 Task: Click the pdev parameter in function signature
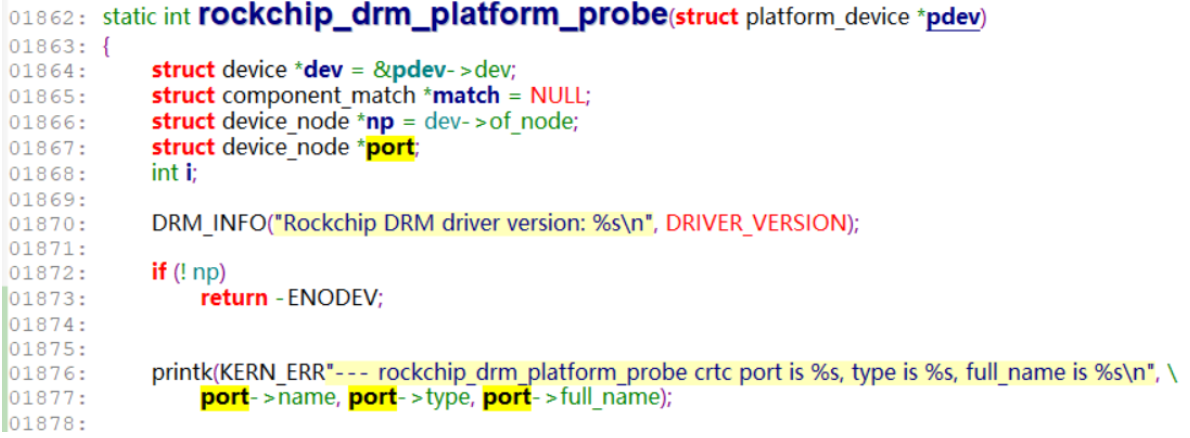(954, 18)
